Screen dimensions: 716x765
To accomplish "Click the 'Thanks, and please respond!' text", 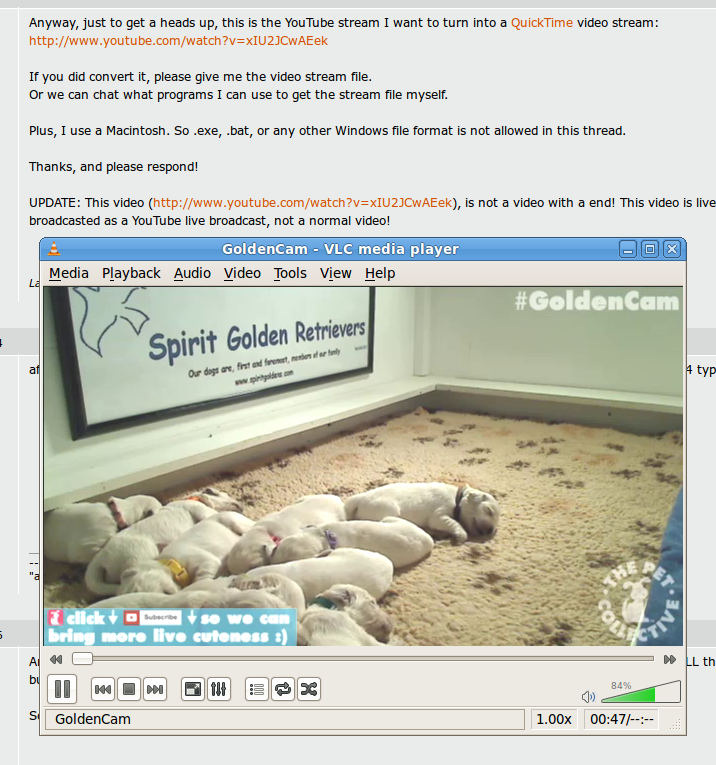I will (114, 167).
